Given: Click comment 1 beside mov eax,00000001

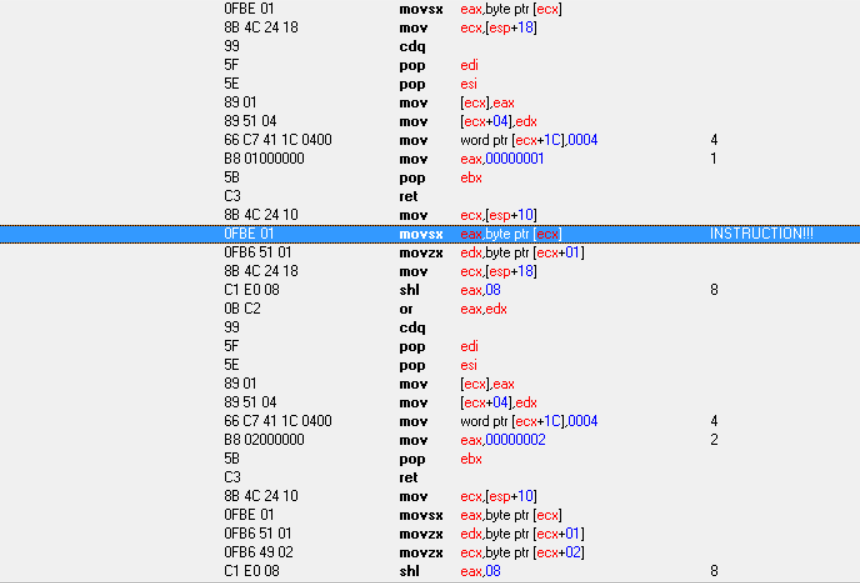Looking at the screenshot, I should 714,159.
